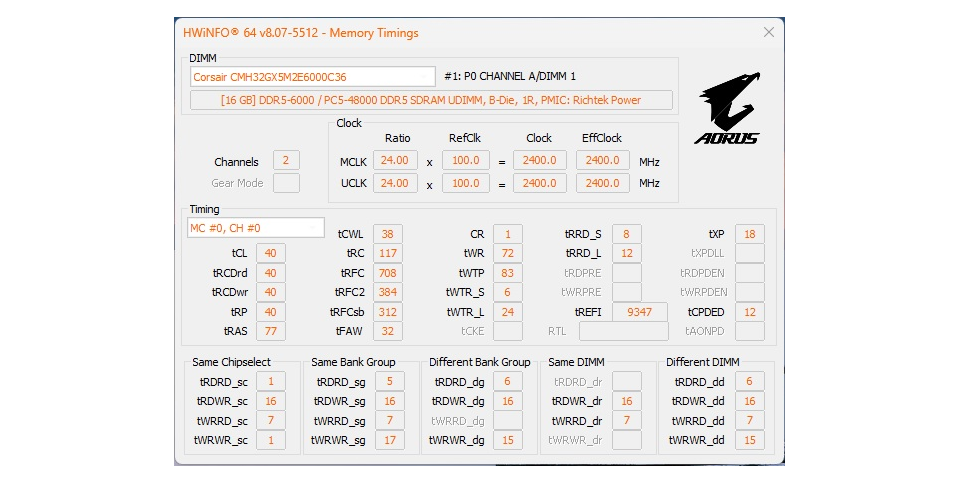Click the tXP value box

[x=750, y=234]
